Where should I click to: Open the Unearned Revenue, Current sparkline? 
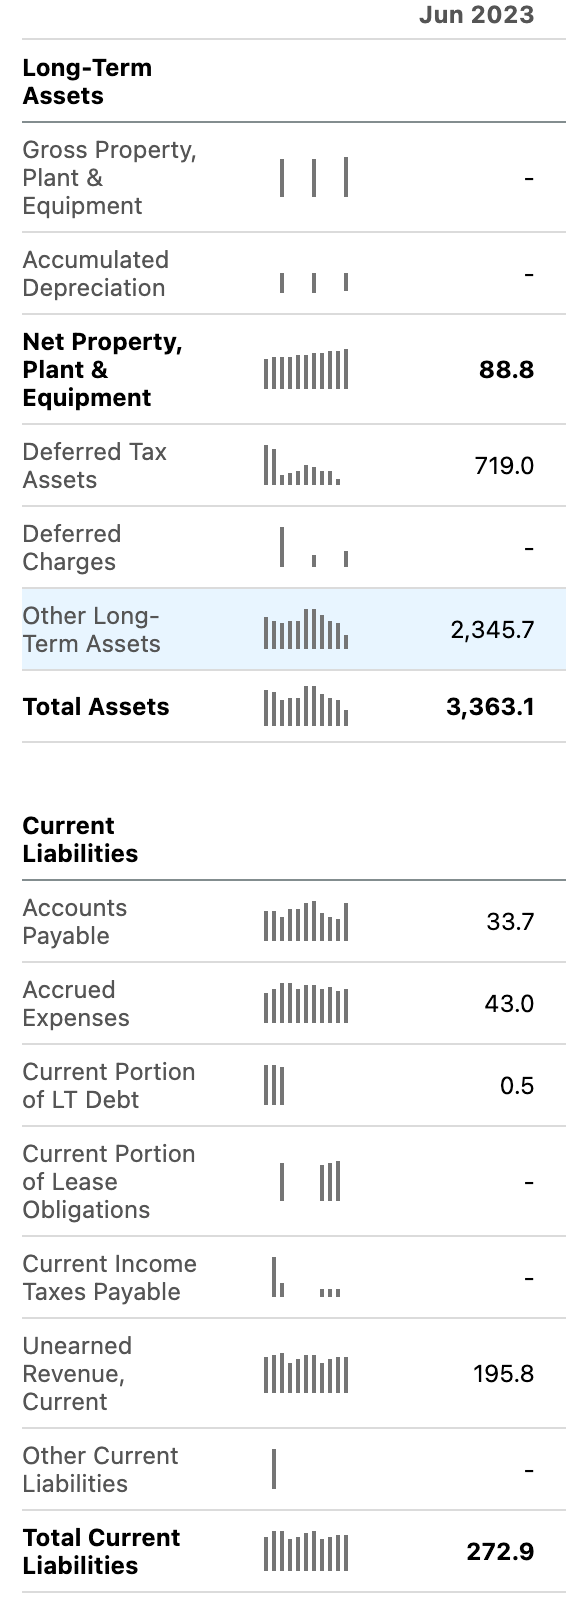coord(306,1373)
